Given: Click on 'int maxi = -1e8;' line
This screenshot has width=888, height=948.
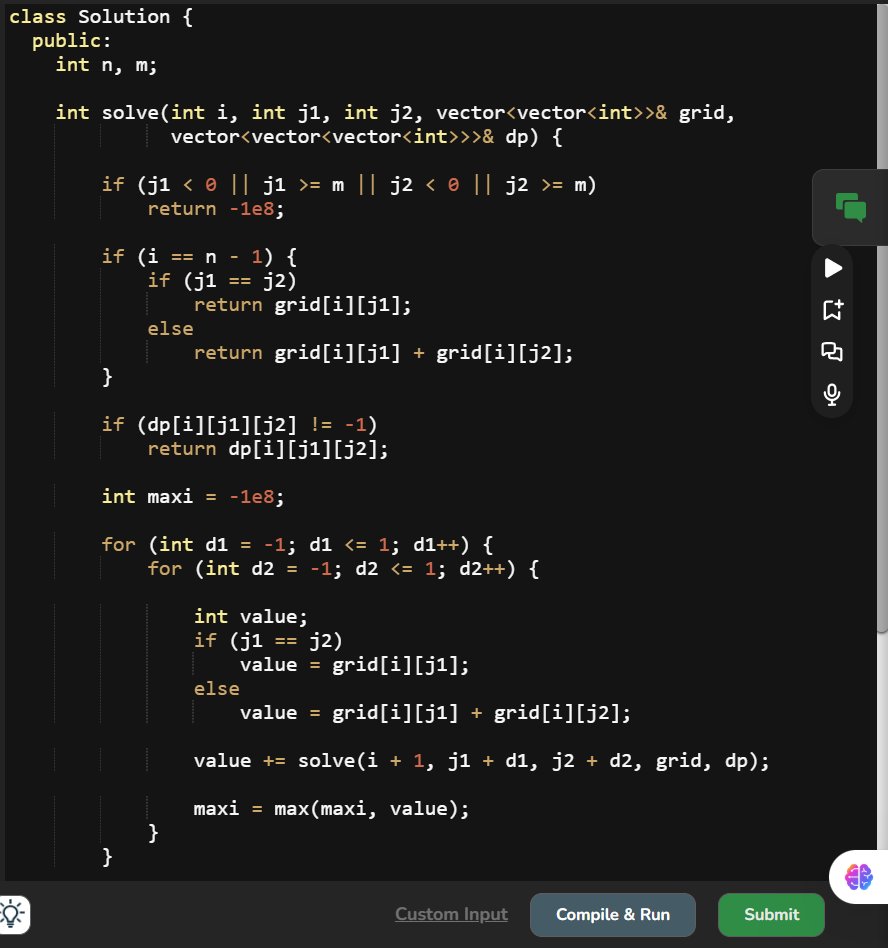Looking at the screenshot, I should [x=193, y=496].
